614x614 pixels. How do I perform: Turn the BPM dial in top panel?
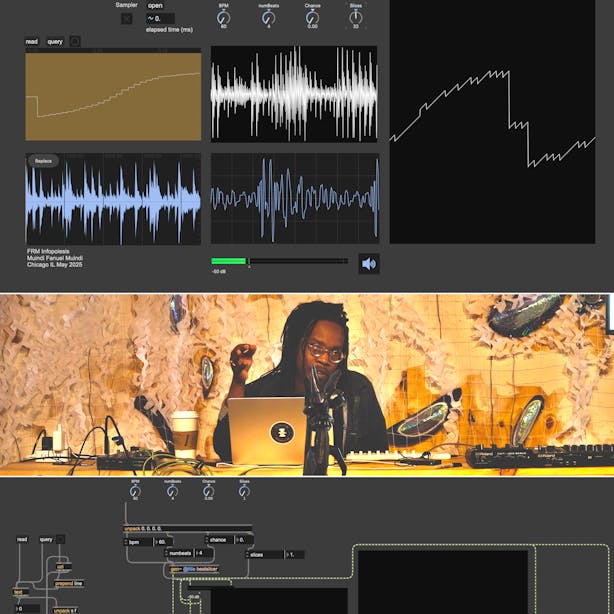pyautogui.click(x=222, y=17)
